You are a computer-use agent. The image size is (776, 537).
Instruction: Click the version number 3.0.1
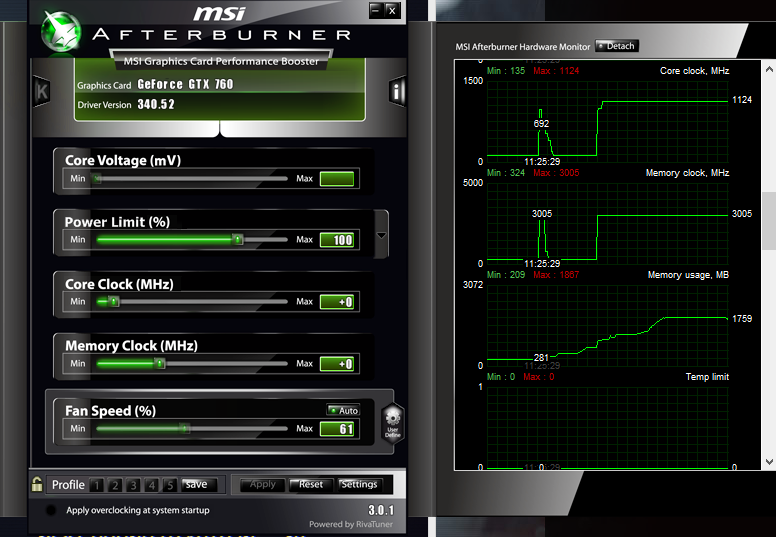tap(381, 510)
